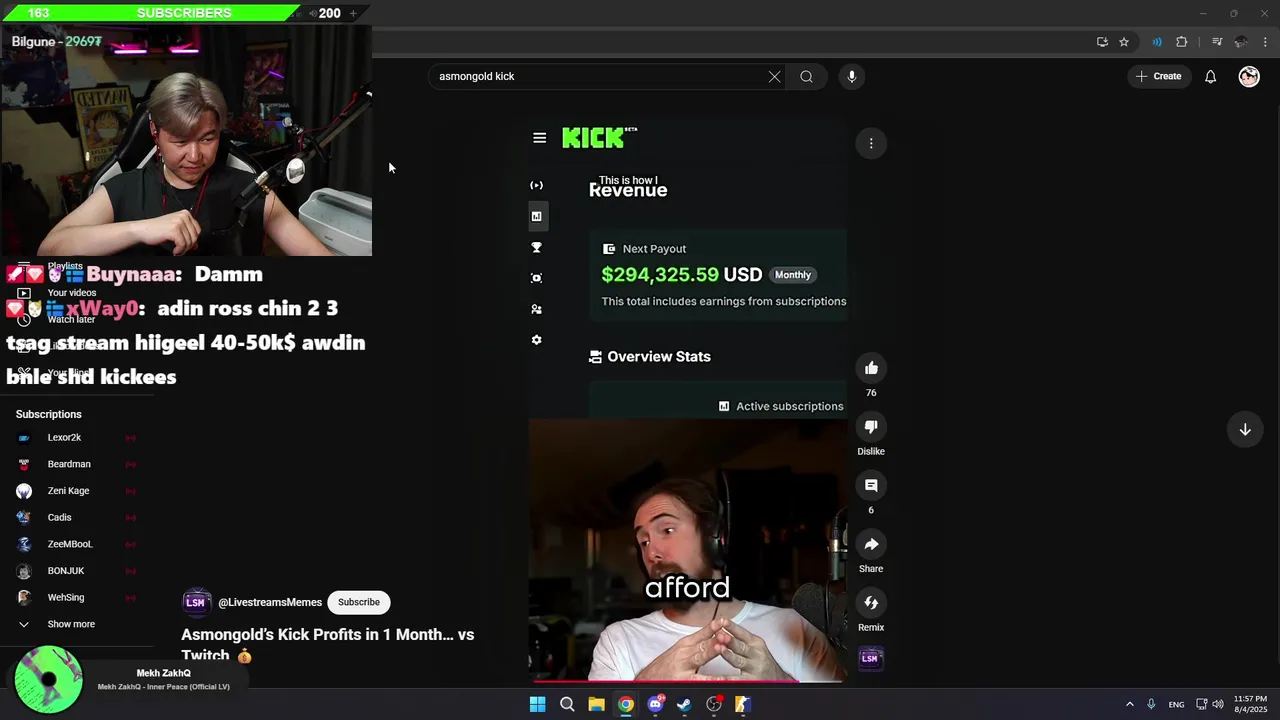The image size is (1280, 720).
Task: Start voice search with microphone
Action: 851,76
